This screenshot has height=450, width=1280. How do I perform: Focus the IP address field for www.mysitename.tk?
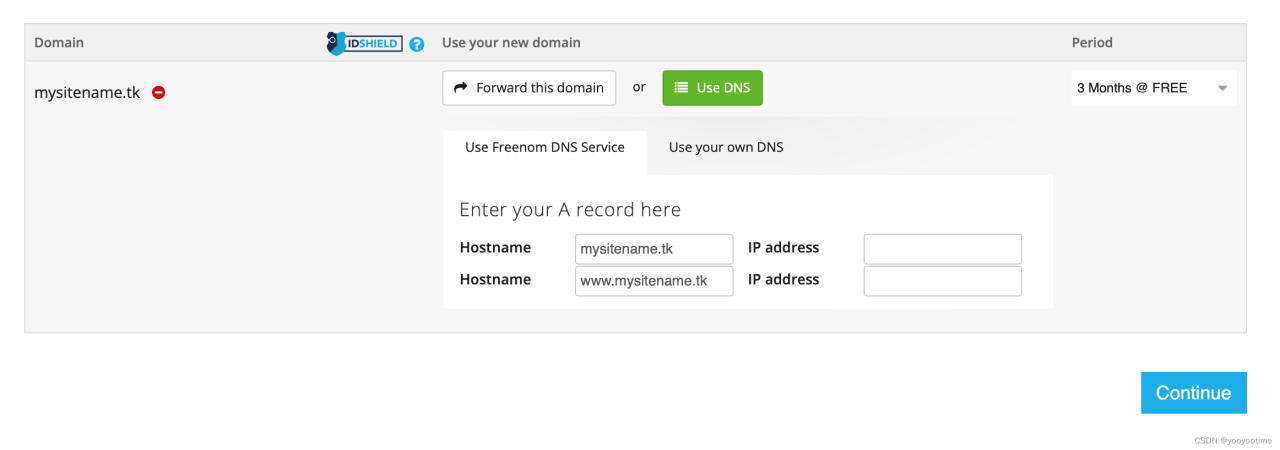pyautogui.click(x=942, y=281)
